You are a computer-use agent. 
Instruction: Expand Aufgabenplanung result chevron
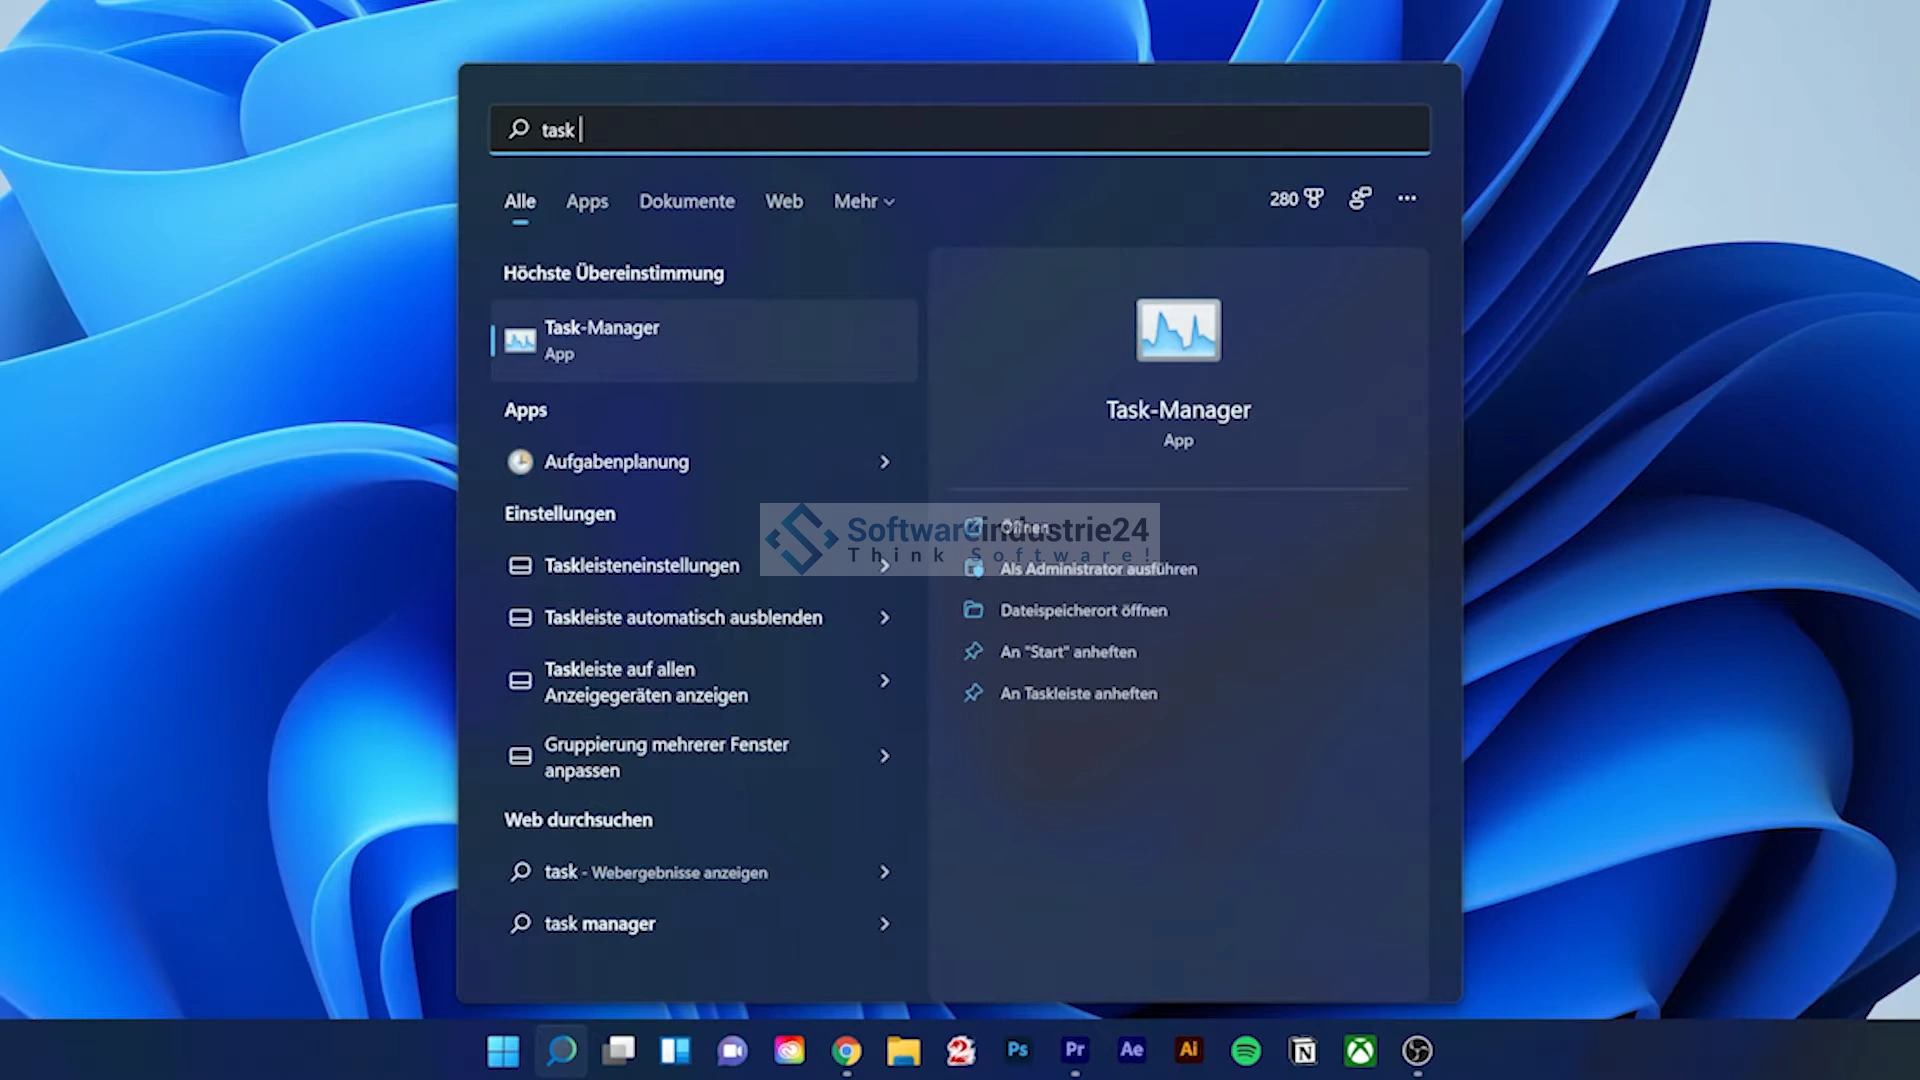[884, 462]
